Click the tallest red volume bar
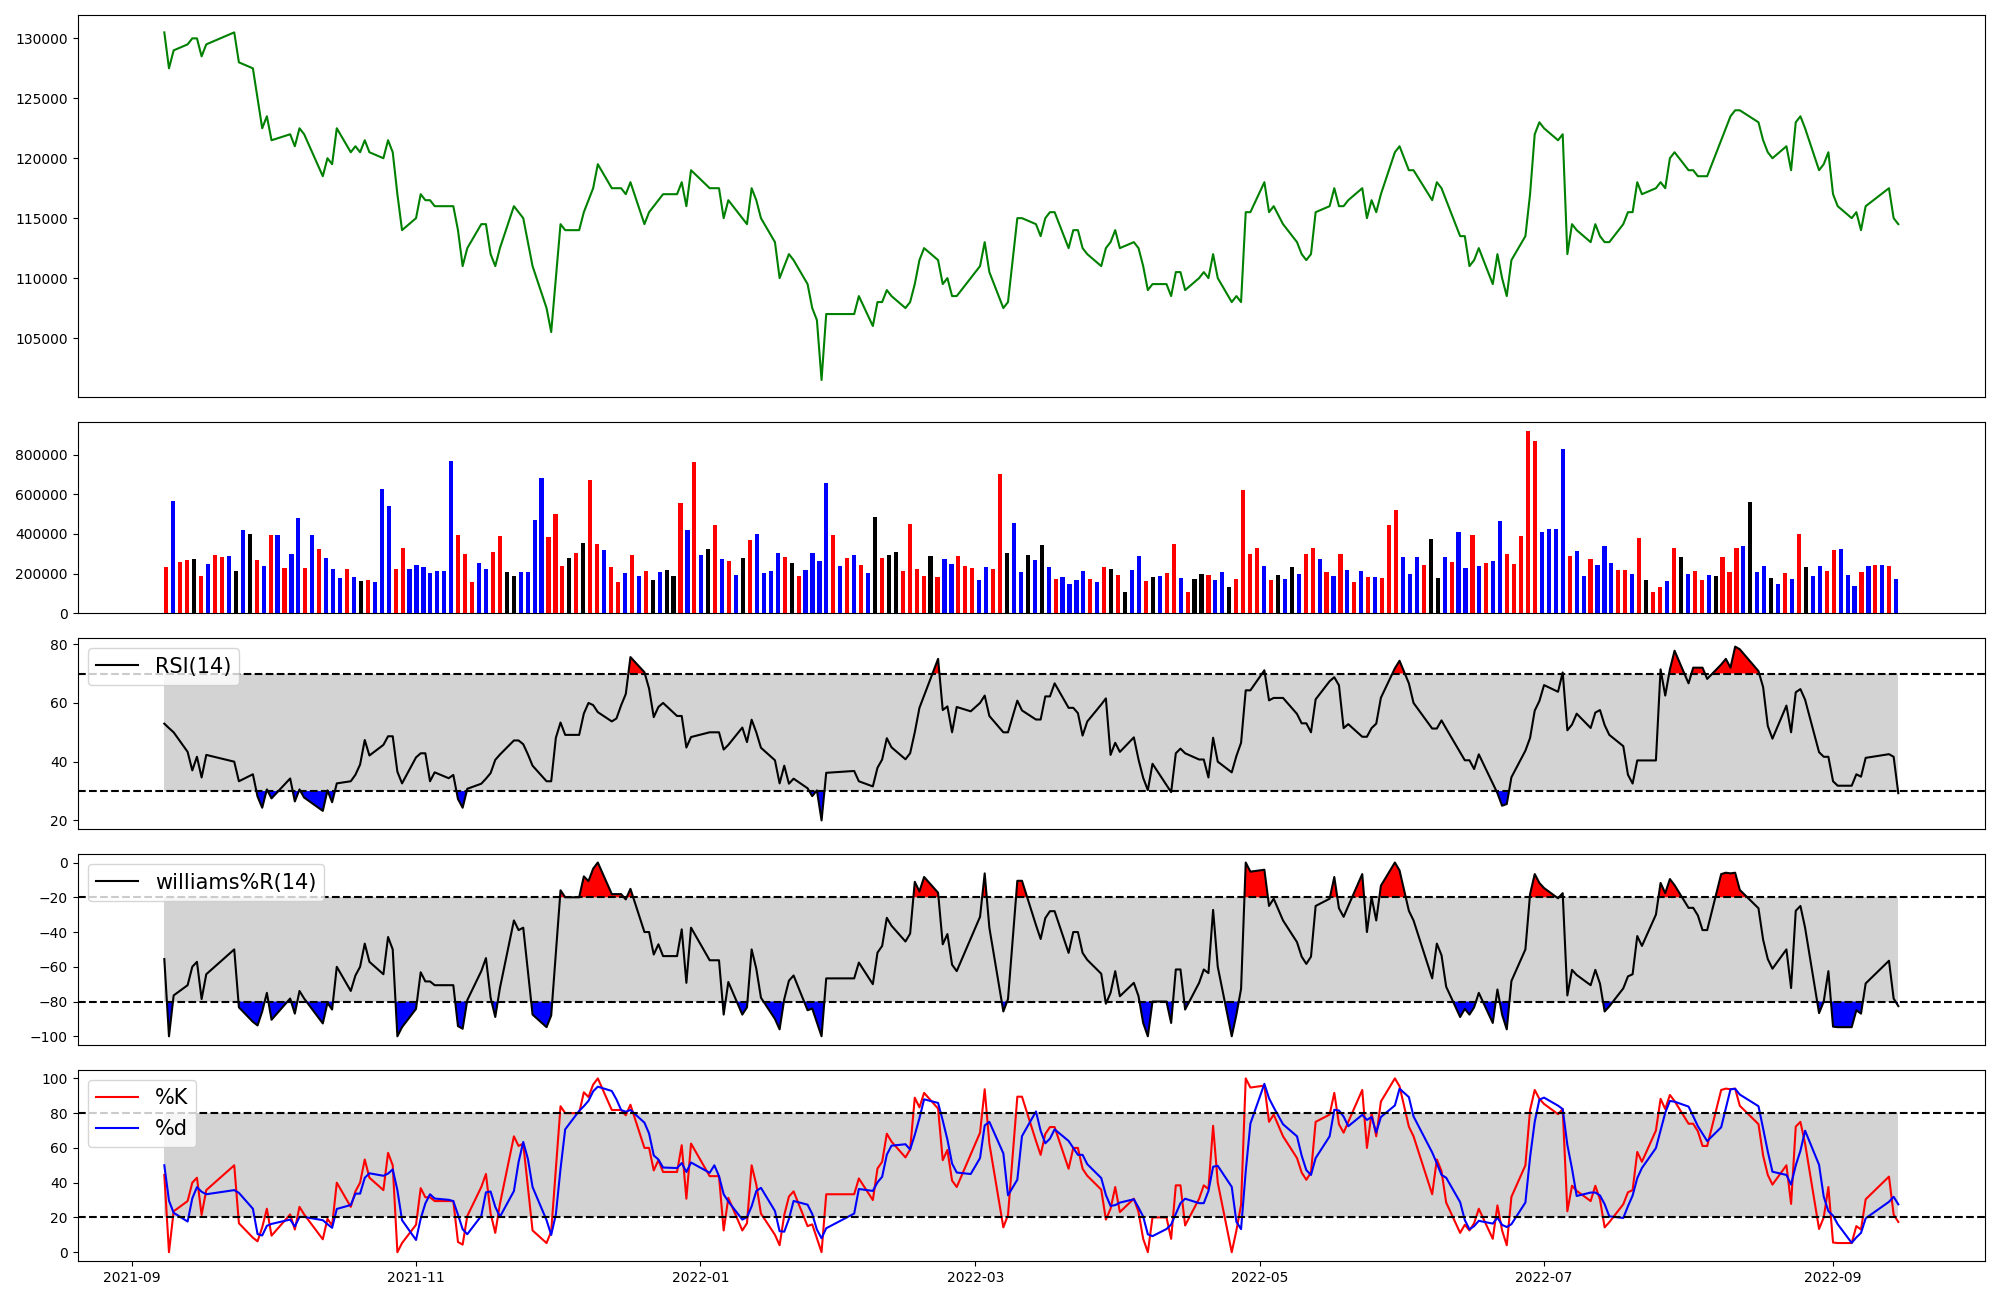This screenshot has height=1300, width=2000. 1528,520
